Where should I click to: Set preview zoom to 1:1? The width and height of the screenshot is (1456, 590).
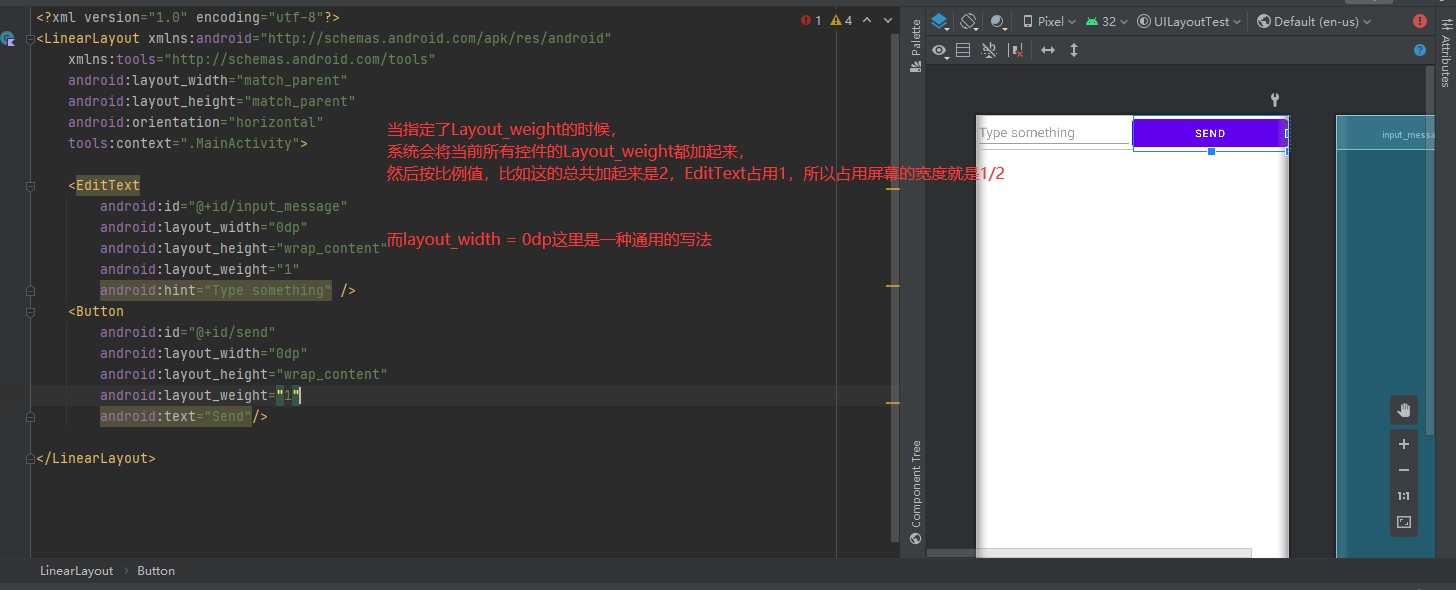(1404, 496)
